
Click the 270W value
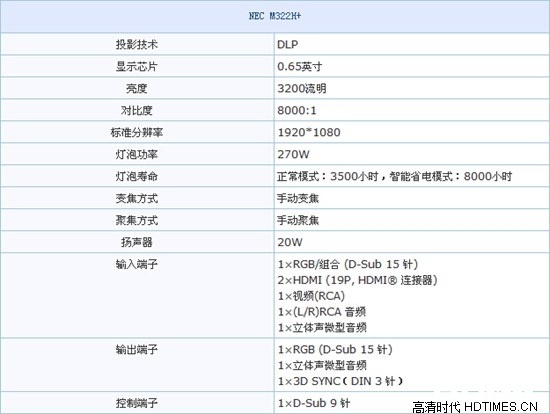pos(293,154)
